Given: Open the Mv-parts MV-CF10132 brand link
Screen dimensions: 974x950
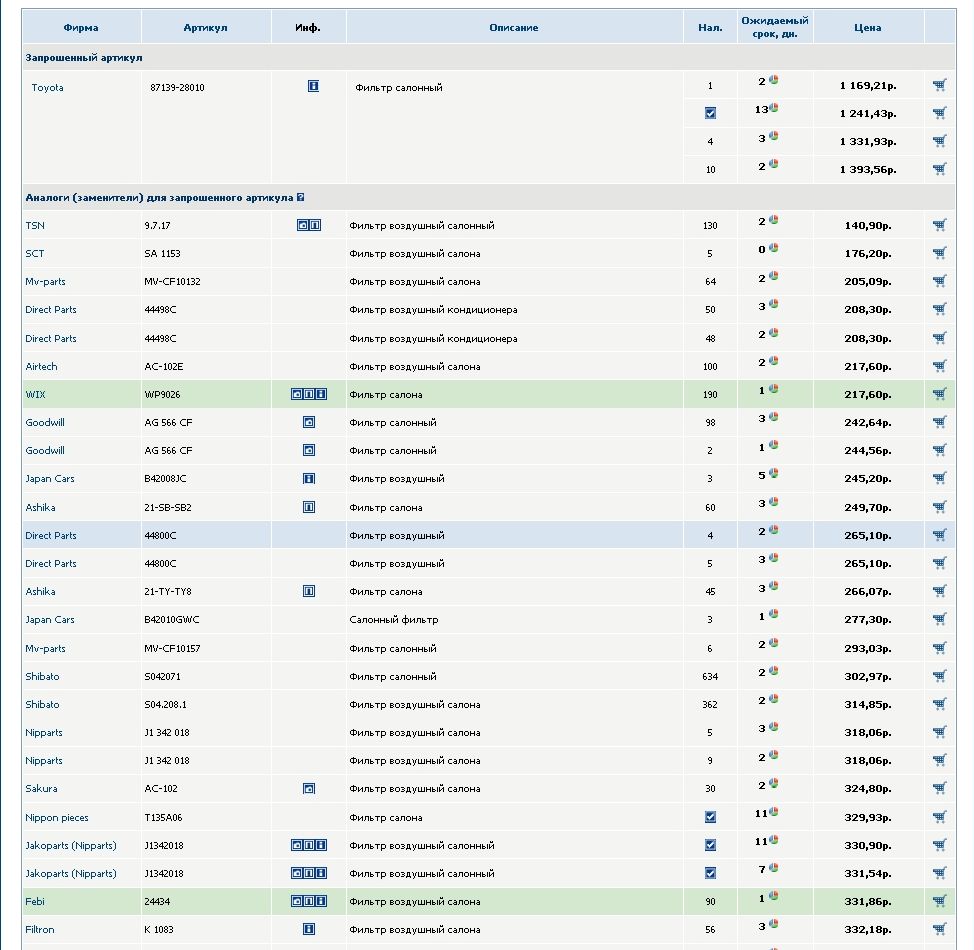Looking at the screenshot, I should click(45, 282).
